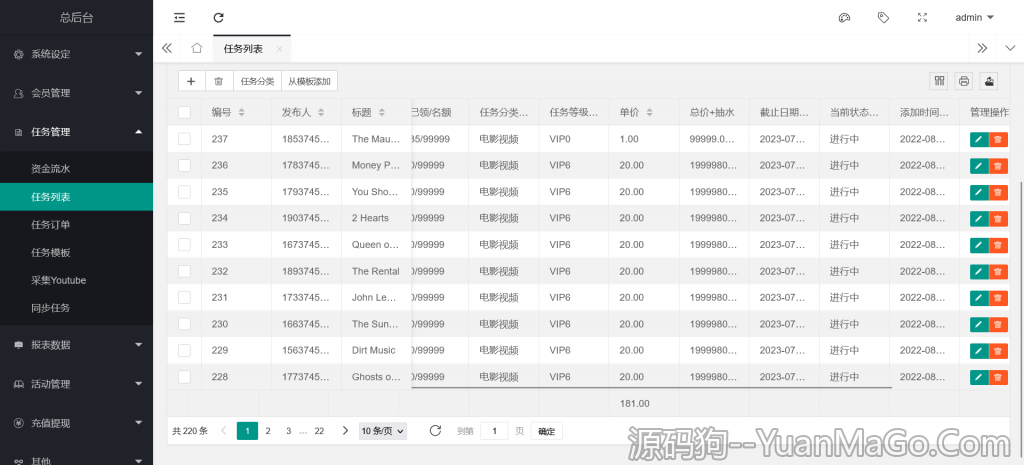Sort by 单价 column arrows
1024x465 pixels.
649,112
